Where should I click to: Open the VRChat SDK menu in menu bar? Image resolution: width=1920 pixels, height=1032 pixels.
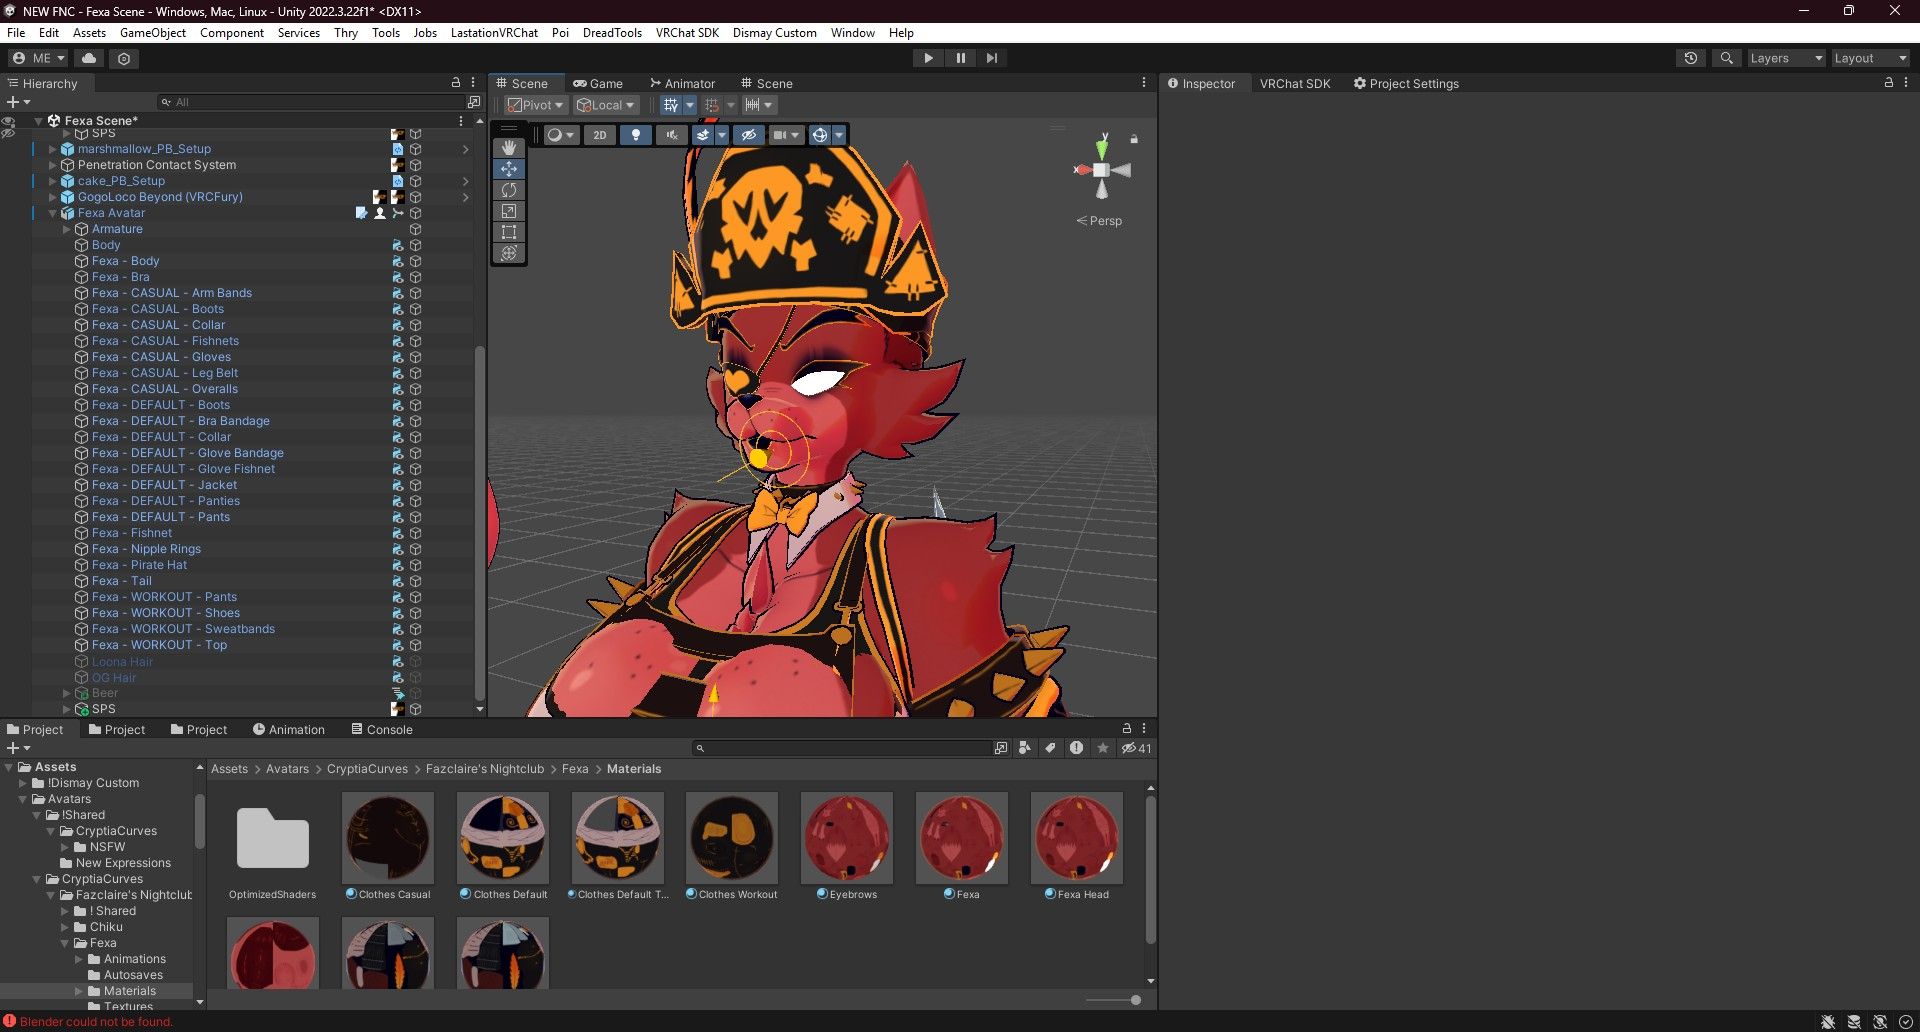pos(687,33)
